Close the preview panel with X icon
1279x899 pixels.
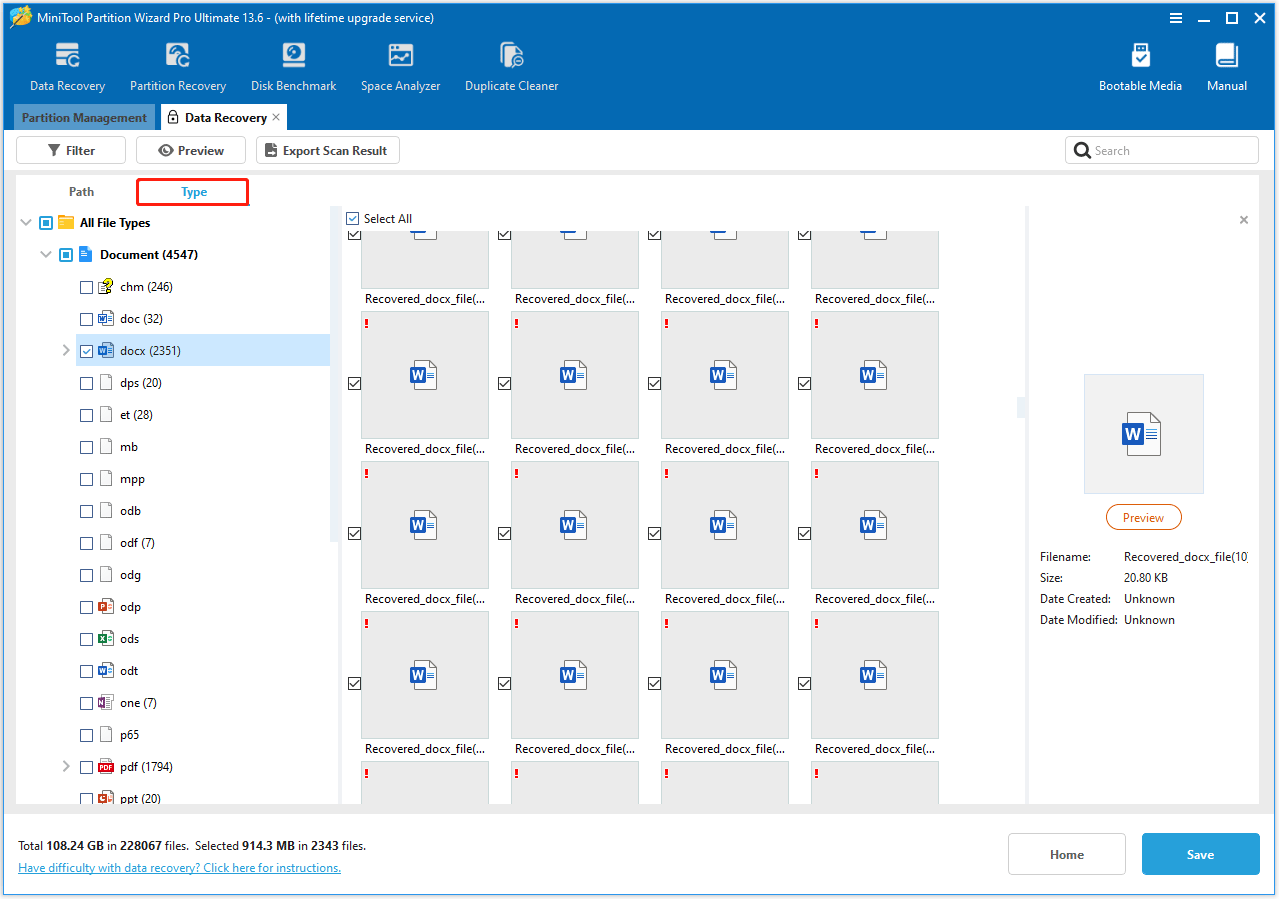pos(1244,220)
